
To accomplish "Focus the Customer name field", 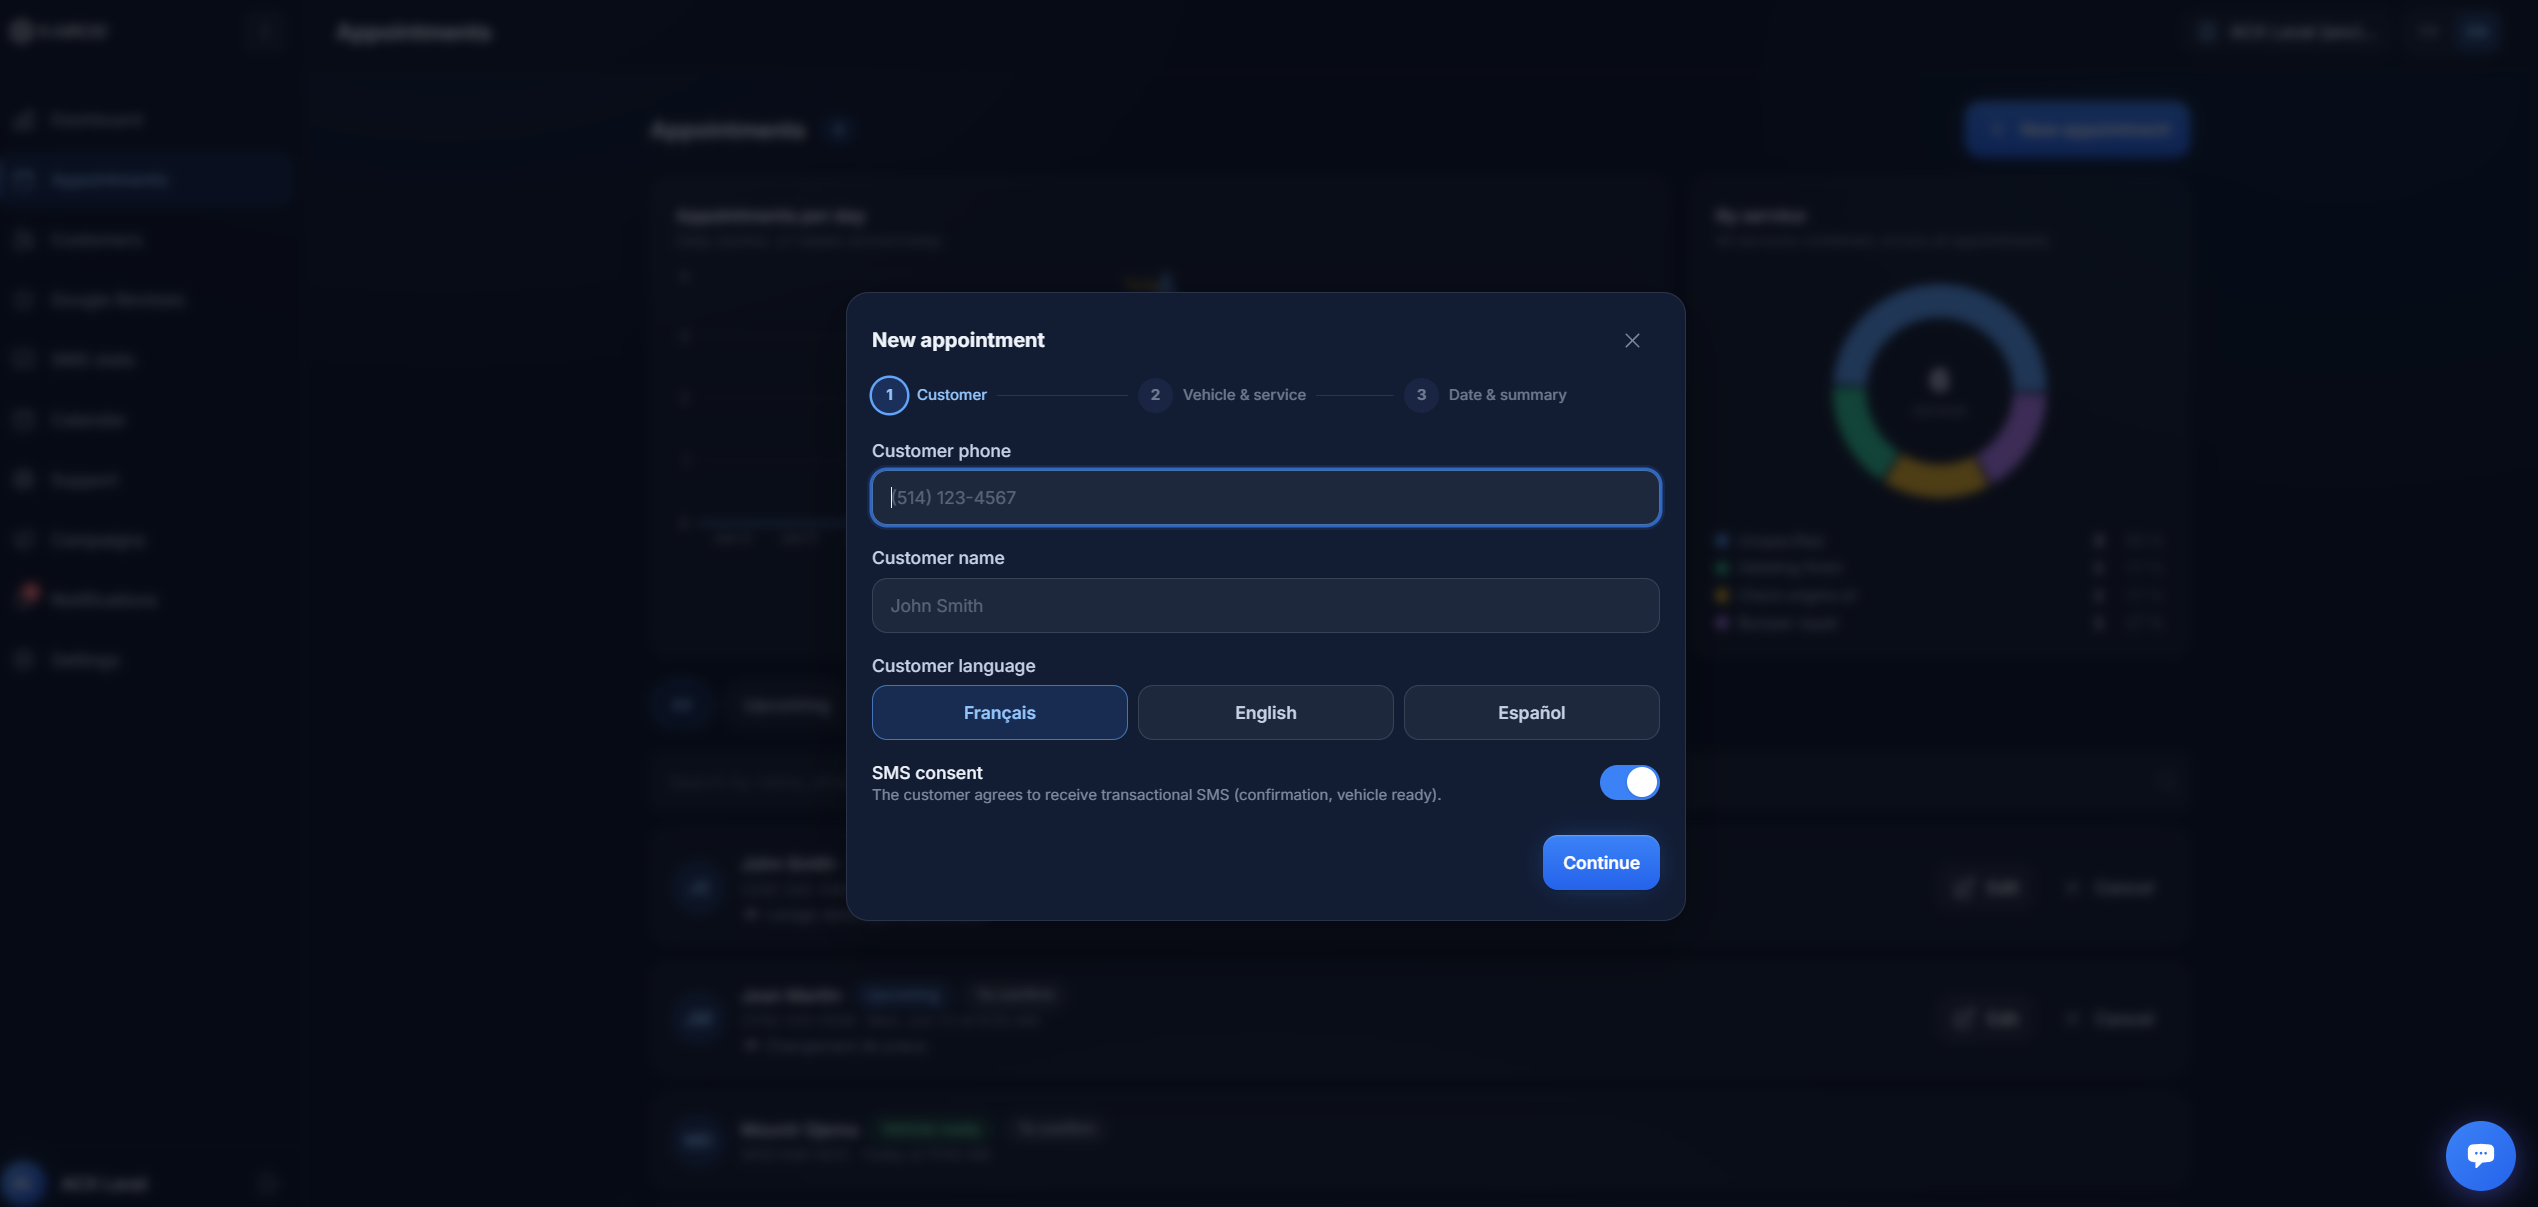I will click(1265, 605).
